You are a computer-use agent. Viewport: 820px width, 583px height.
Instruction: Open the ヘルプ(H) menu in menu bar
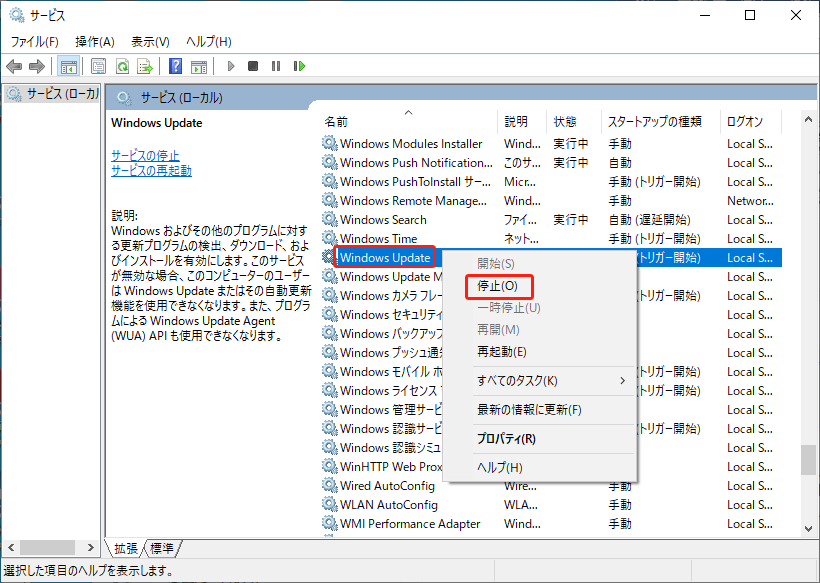pyautogui.click(x=208, y=41)
